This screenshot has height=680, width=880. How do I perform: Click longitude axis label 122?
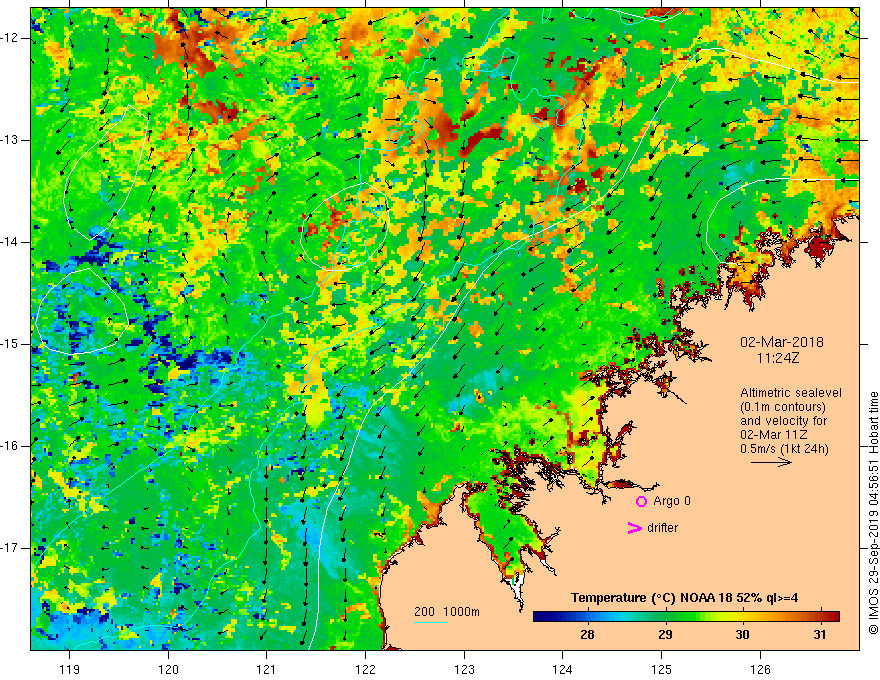(365, 670)
